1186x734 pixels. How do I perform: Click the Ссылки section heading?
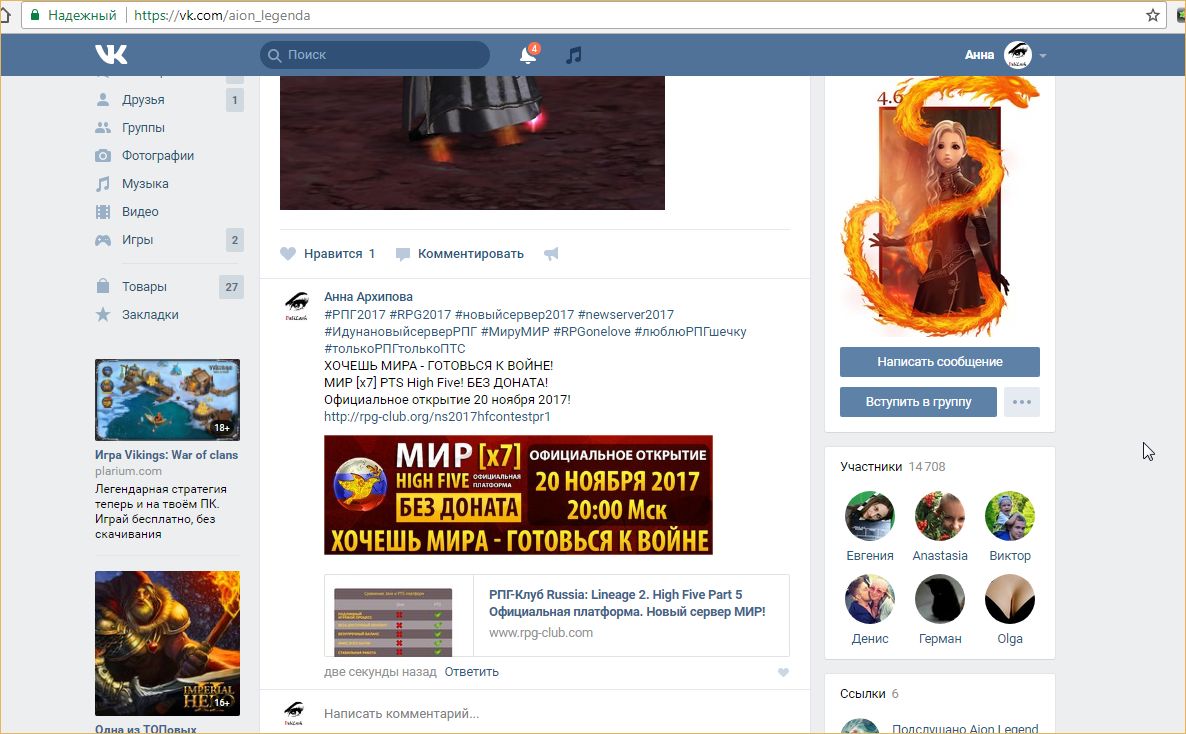coord(862,693)
